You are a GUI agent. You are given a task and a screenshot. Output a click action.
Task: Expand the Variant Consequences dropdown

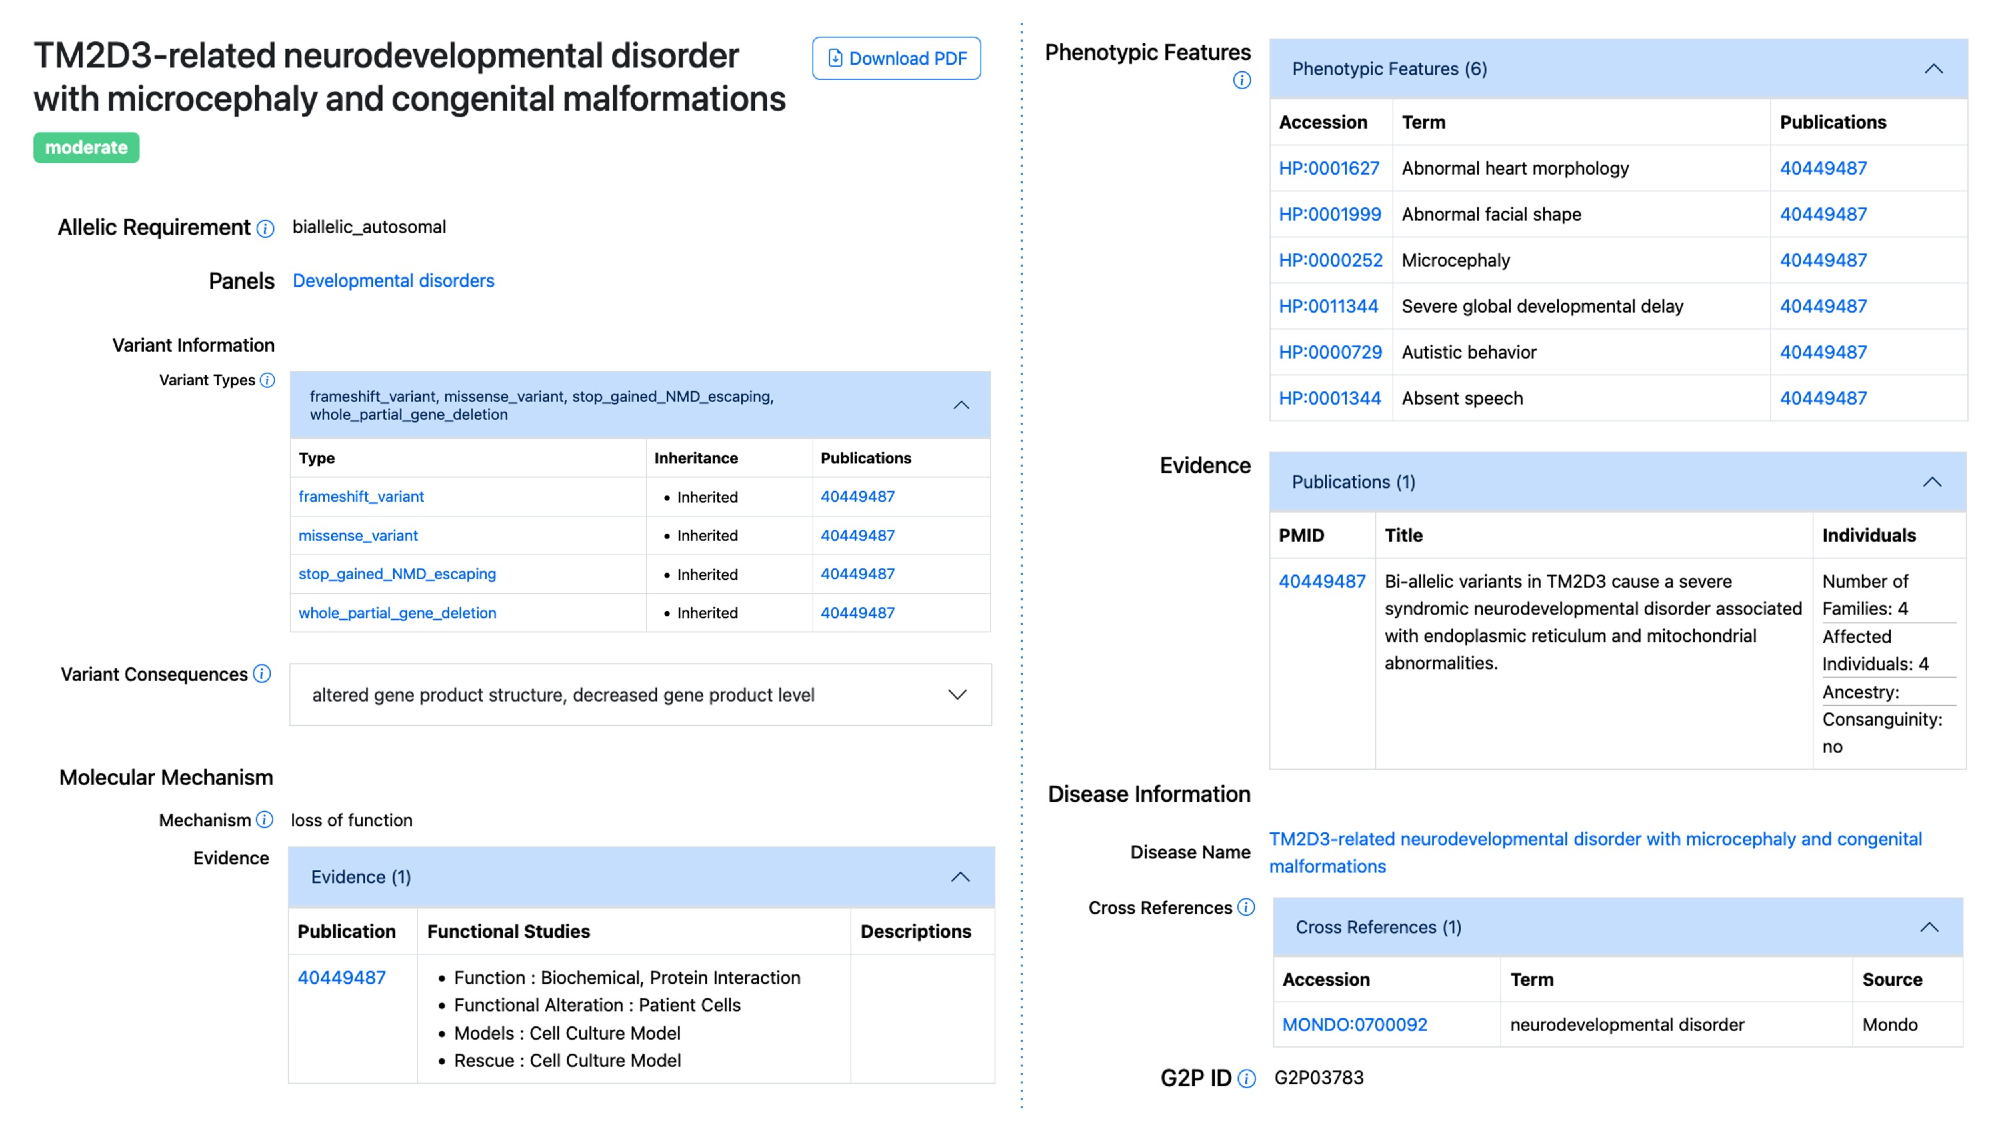[957, 695]
